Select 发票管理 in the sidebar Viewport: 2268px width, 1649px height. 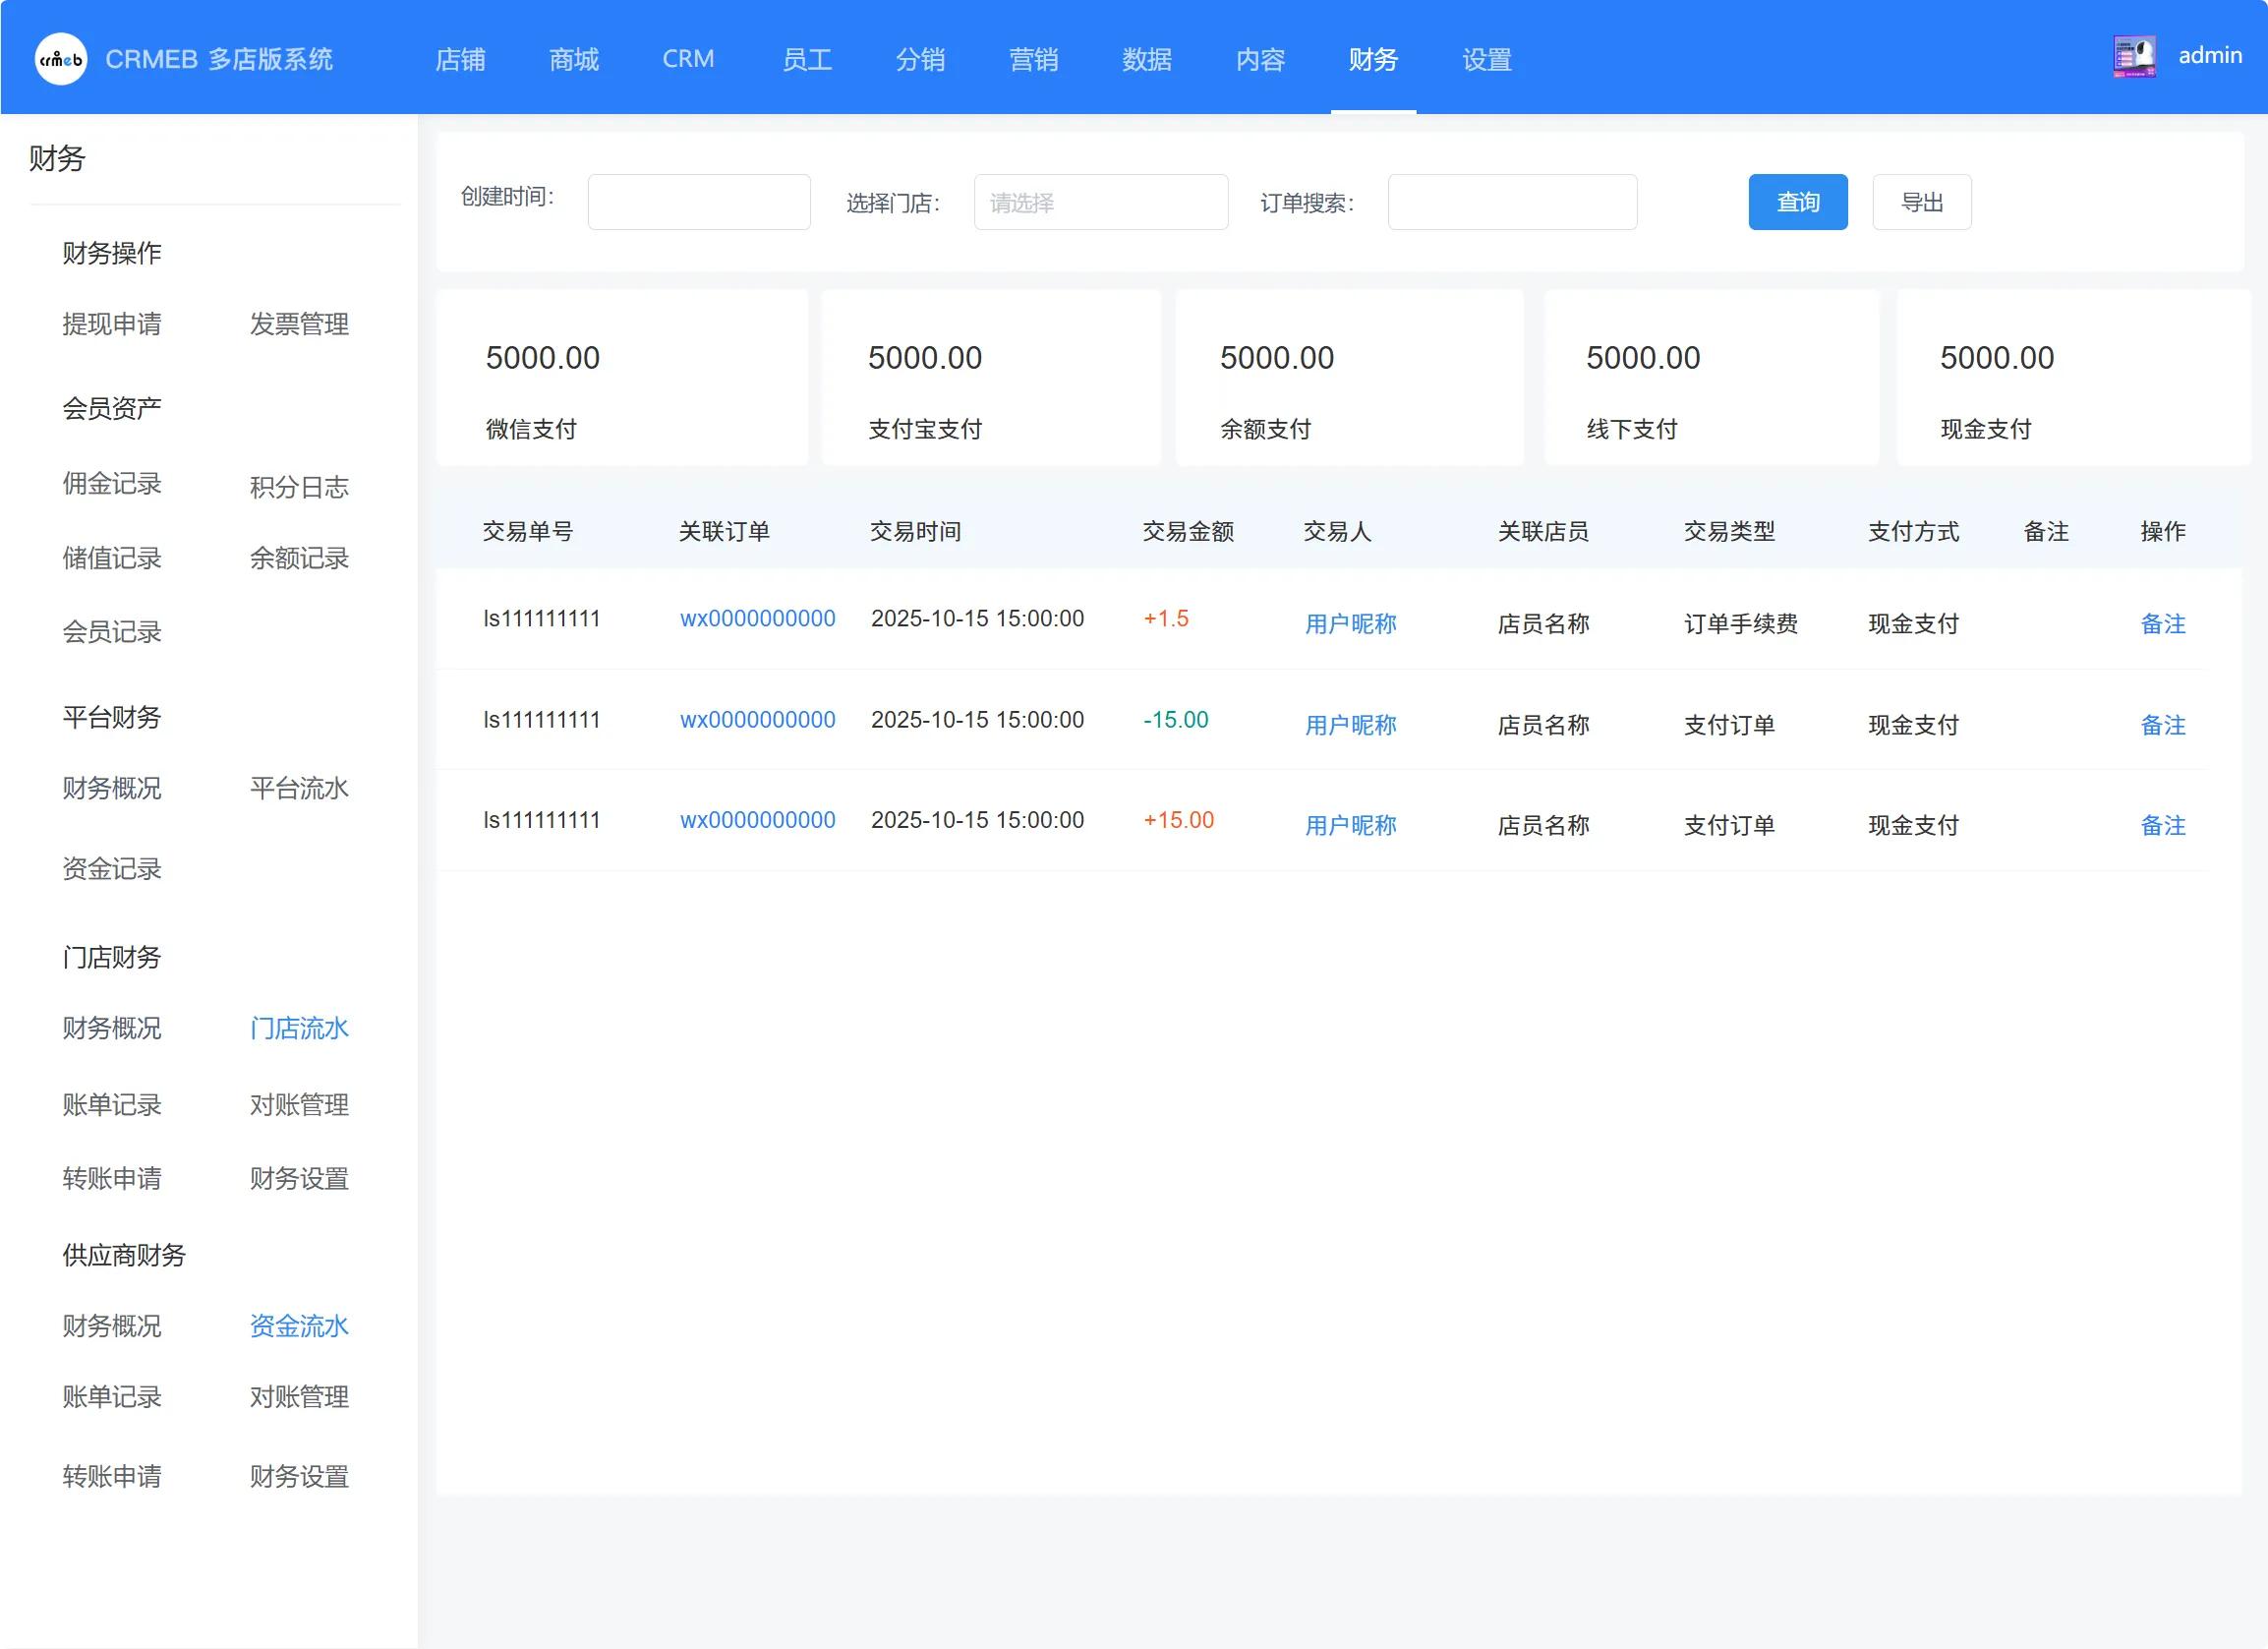pyautogui.click(x=299, y=324)
